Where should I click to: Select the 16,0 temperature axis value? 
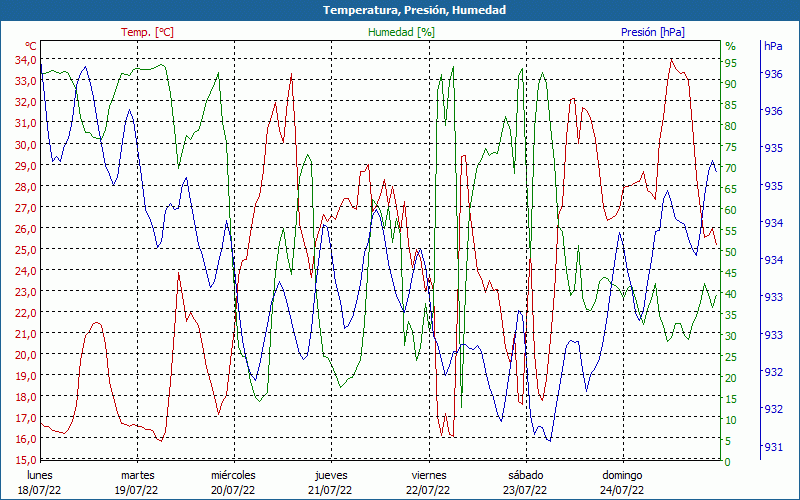pos(25,439)
